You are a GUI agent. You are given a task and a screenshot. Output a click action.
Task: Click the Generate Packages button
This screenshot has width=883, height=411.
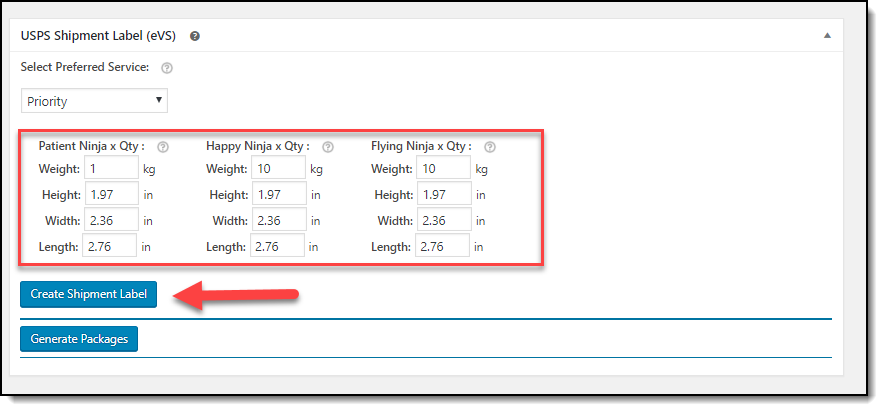[x=79, y=339]
